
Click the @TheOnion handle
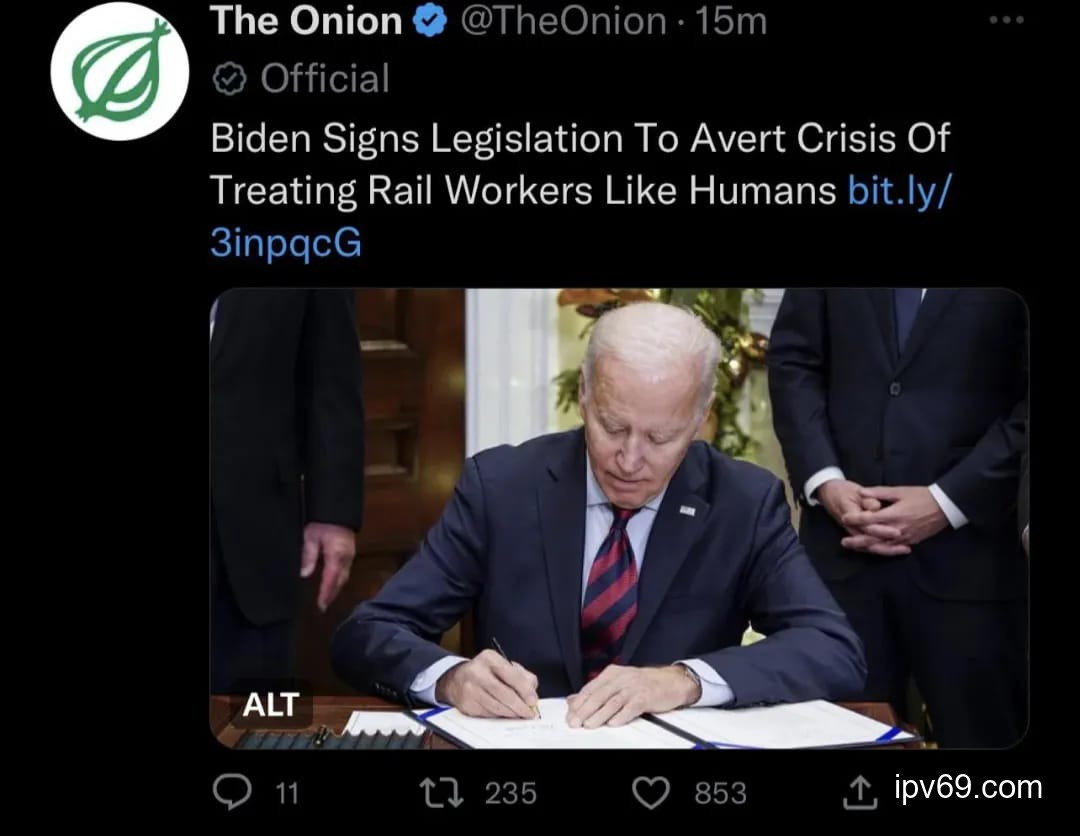pos(563,21)
